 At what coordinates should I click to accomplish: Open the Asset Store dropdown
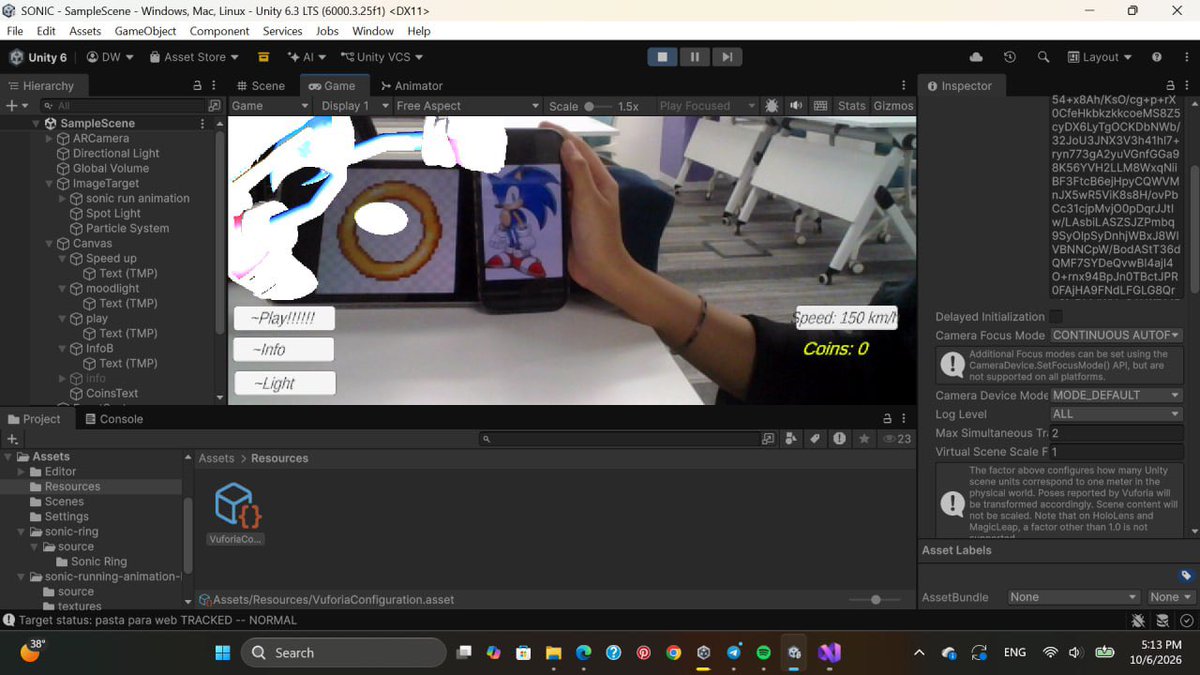tap(193, 58)
